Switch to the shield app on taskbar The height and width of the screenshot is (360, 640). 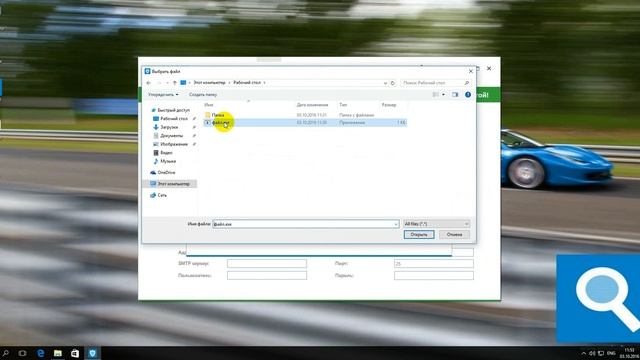pos(93,353)
